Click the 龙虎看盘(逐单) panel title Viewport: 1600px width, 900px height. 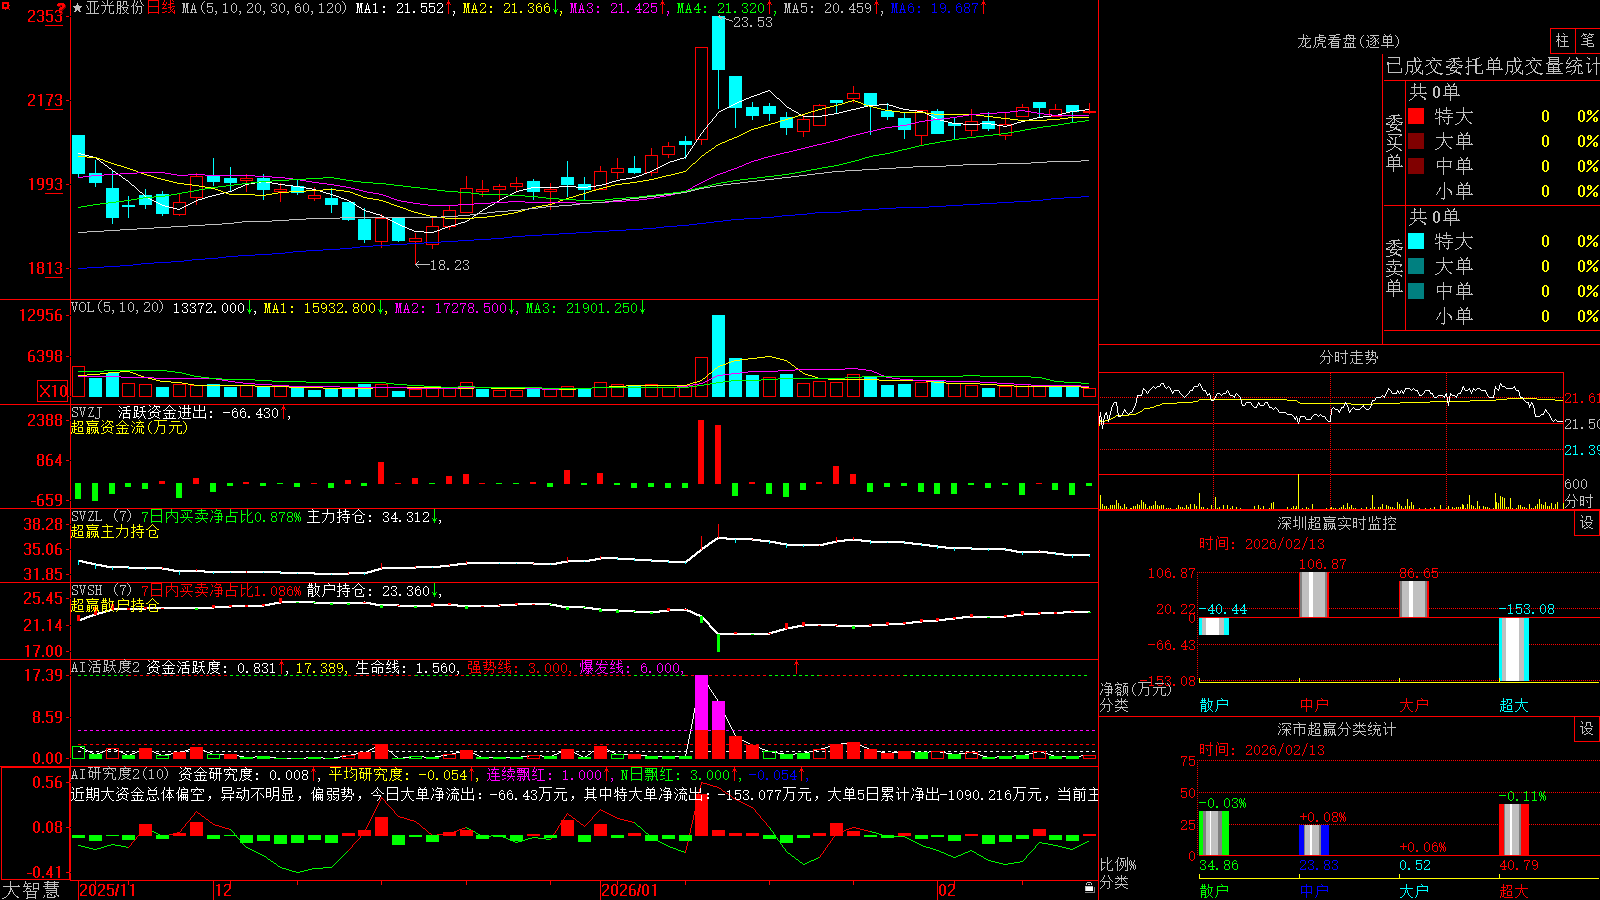(1348, 41)
